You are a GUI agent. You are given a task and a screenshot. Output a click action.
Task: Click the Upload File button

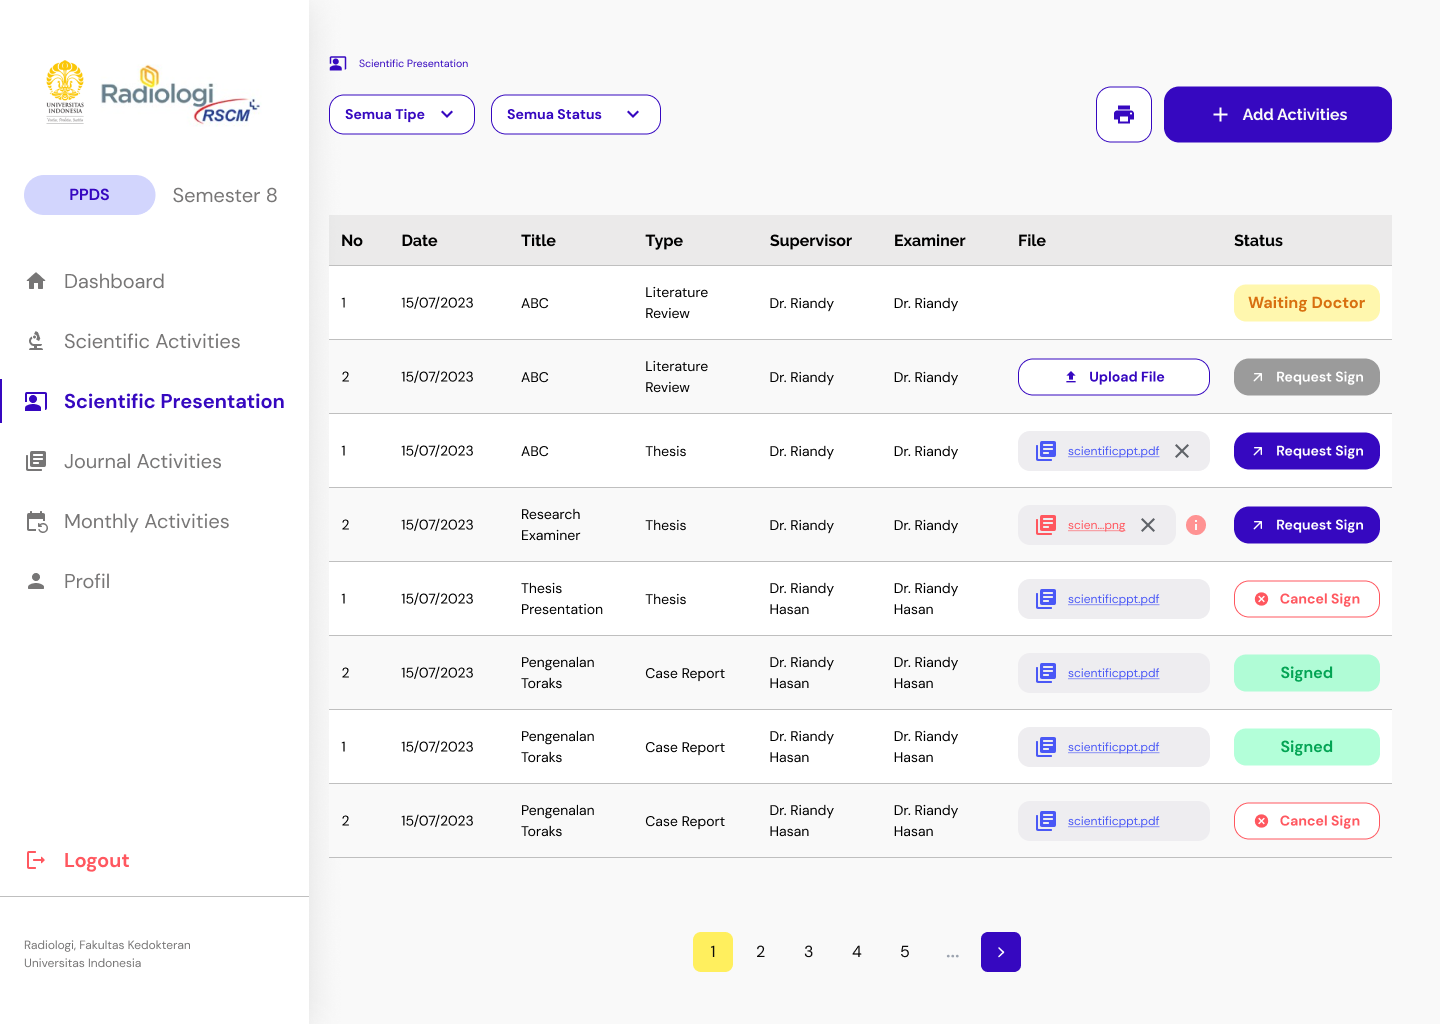tap(1113, 377)
